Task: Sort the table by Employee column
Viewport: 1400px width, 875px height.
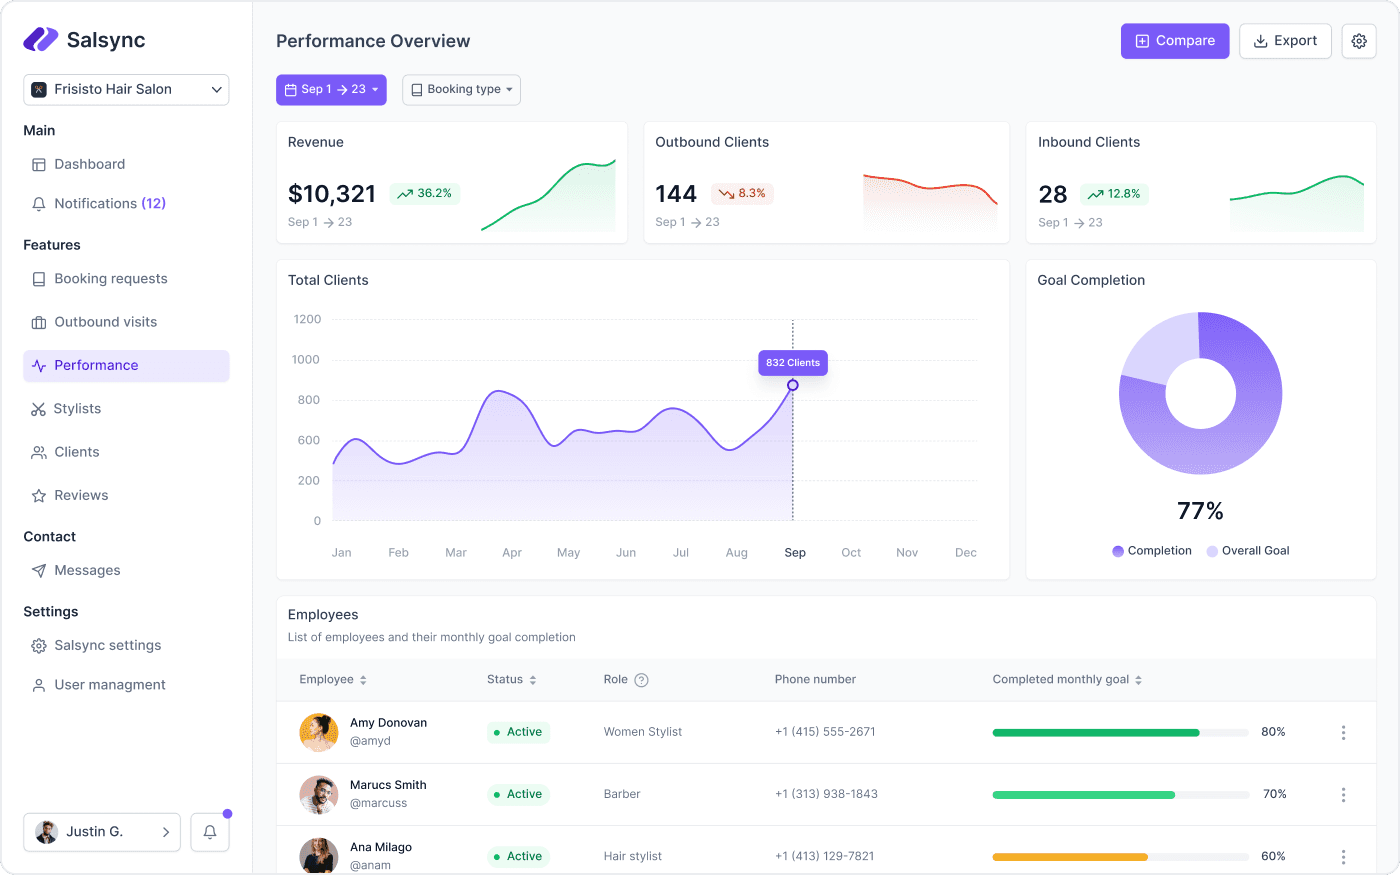Action: (333, 680)
